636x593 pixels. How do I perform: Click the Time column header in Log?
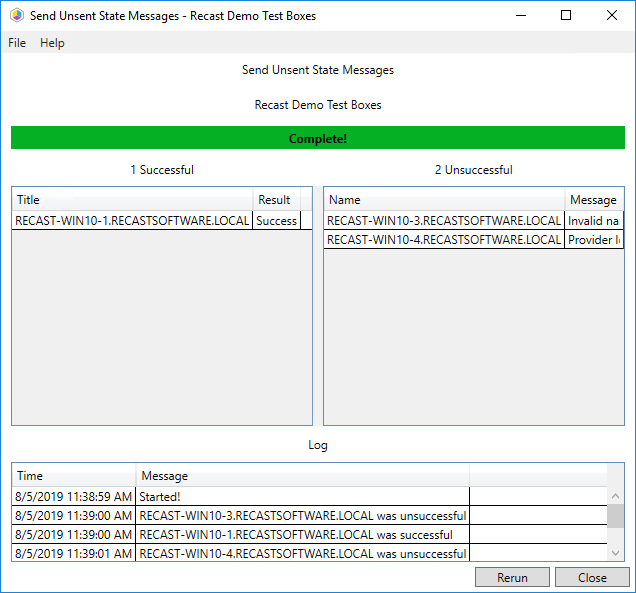pos(74,475)
